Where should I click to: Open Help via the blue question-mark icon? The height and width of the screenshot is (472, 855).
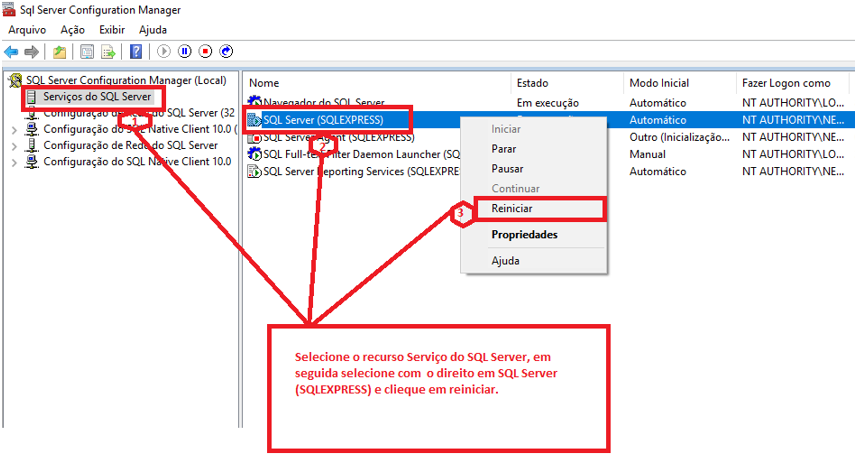tap(136, 52)
